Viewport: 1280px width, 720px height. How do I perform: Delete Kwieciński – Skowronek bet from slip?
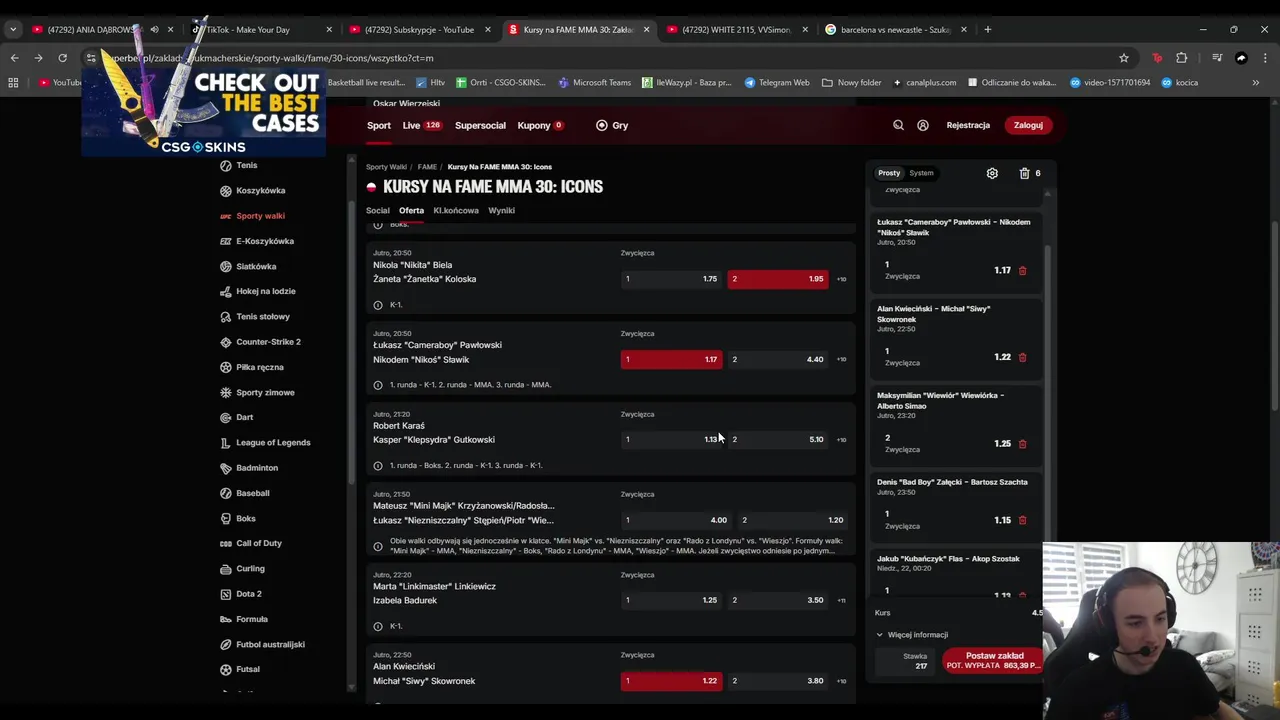[1022, 357]
